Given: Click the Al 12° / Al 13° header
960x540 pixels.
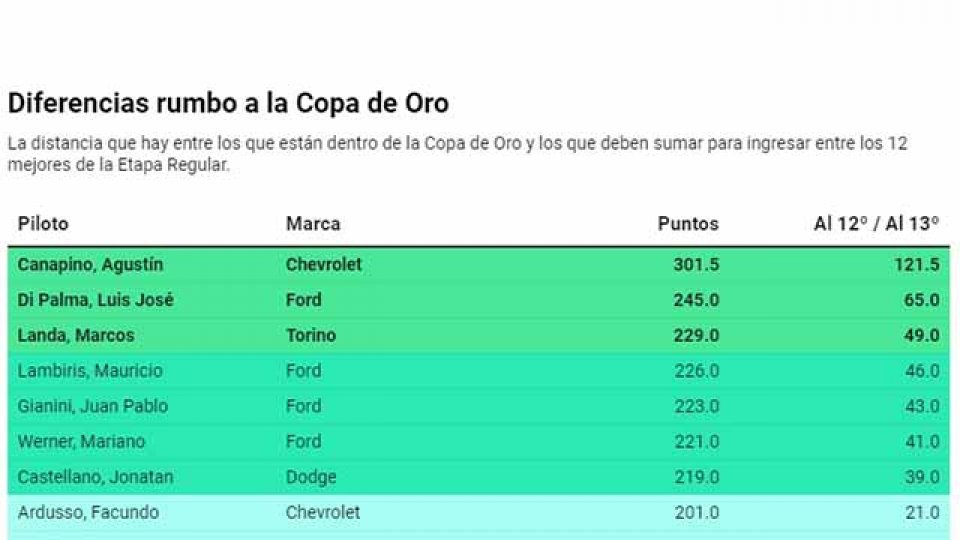Looking at the screenshot, I should (x=876, y=224).
